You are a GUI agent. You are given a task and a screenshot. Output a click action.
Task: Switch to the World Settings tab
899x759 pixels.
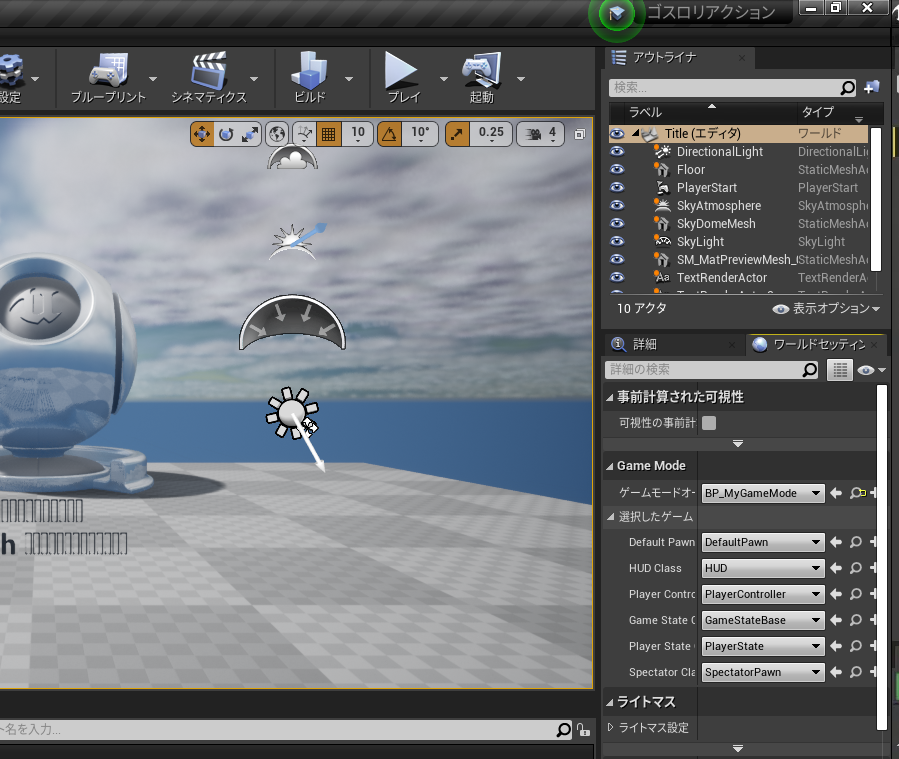819,345
